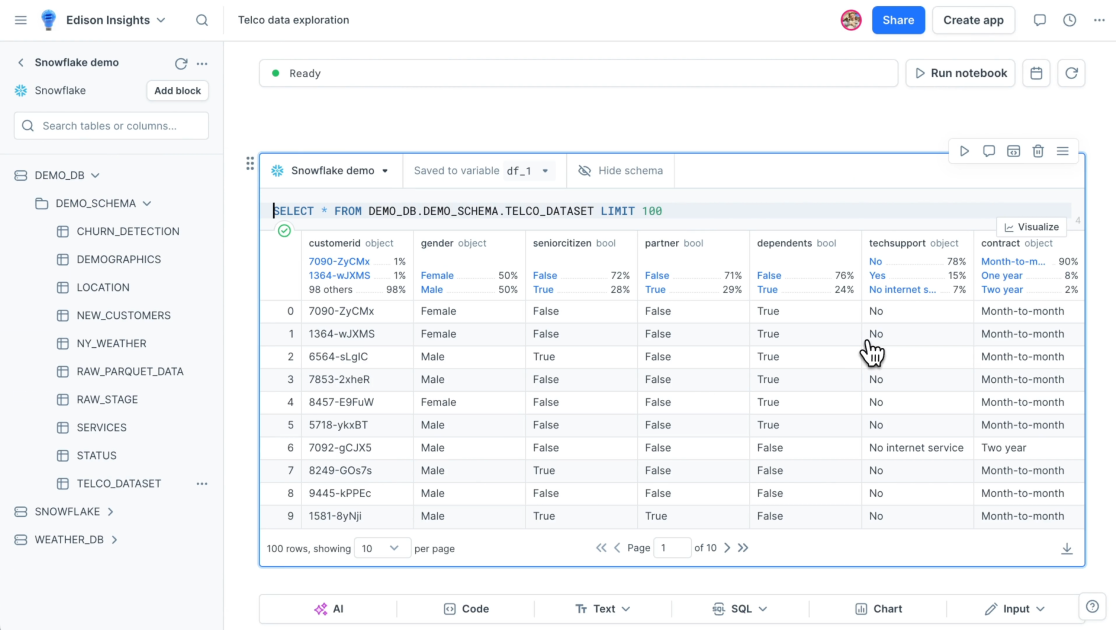Go to first page of results
The height and width of the screenshot is (630, 1116).
pos(601,547)
